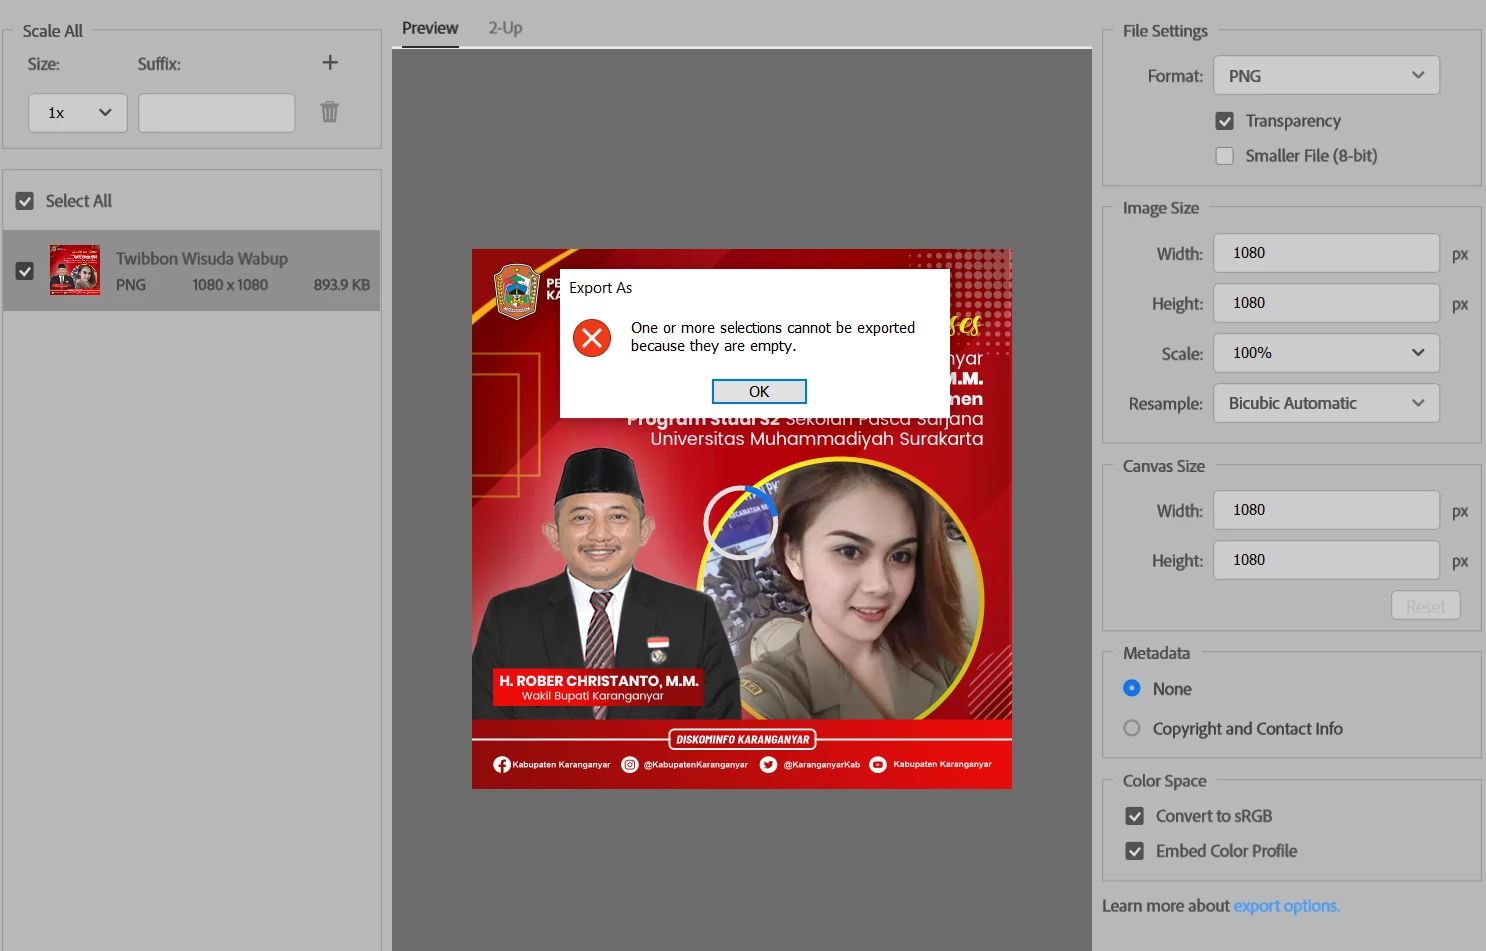Click the Twibbon Wisuda Wabup file name
The width and height of the screenshot is (1486, 951).
(202, 259)
